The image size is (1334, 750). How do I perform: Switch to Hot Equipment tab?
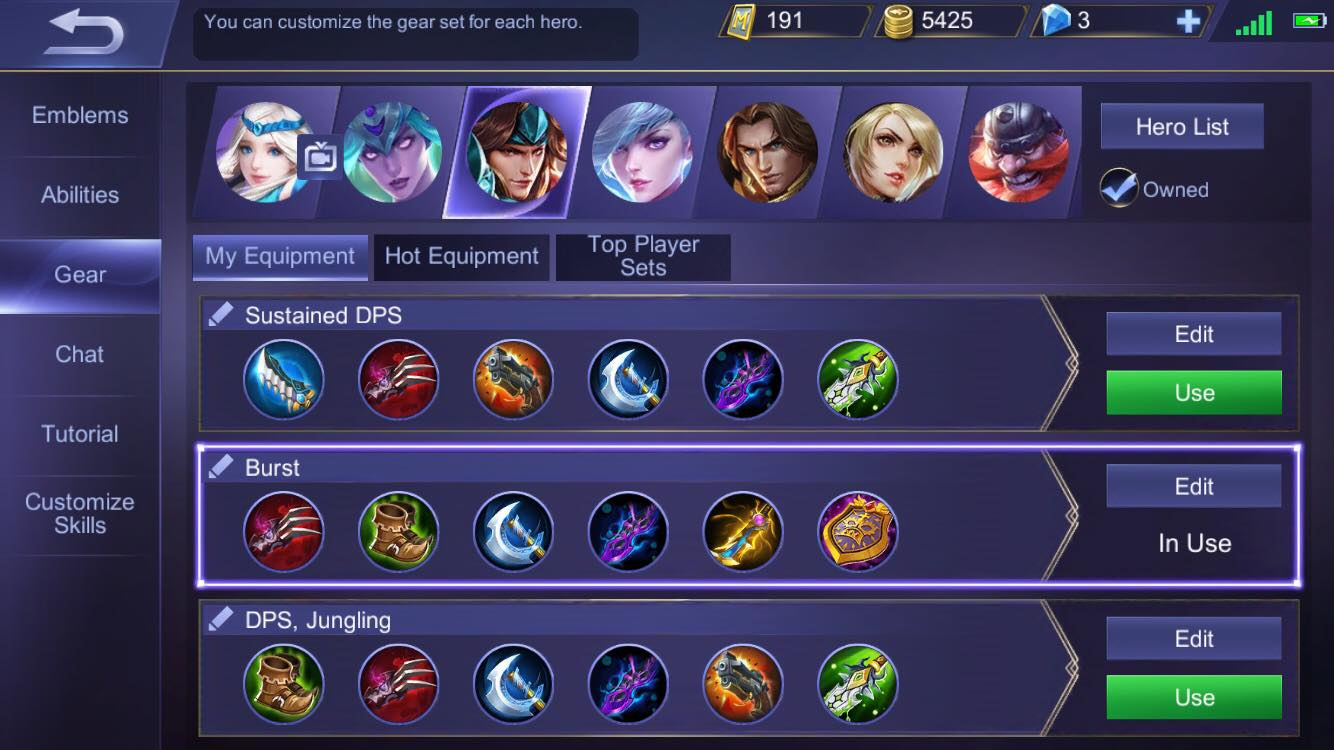tap(462, 257)
